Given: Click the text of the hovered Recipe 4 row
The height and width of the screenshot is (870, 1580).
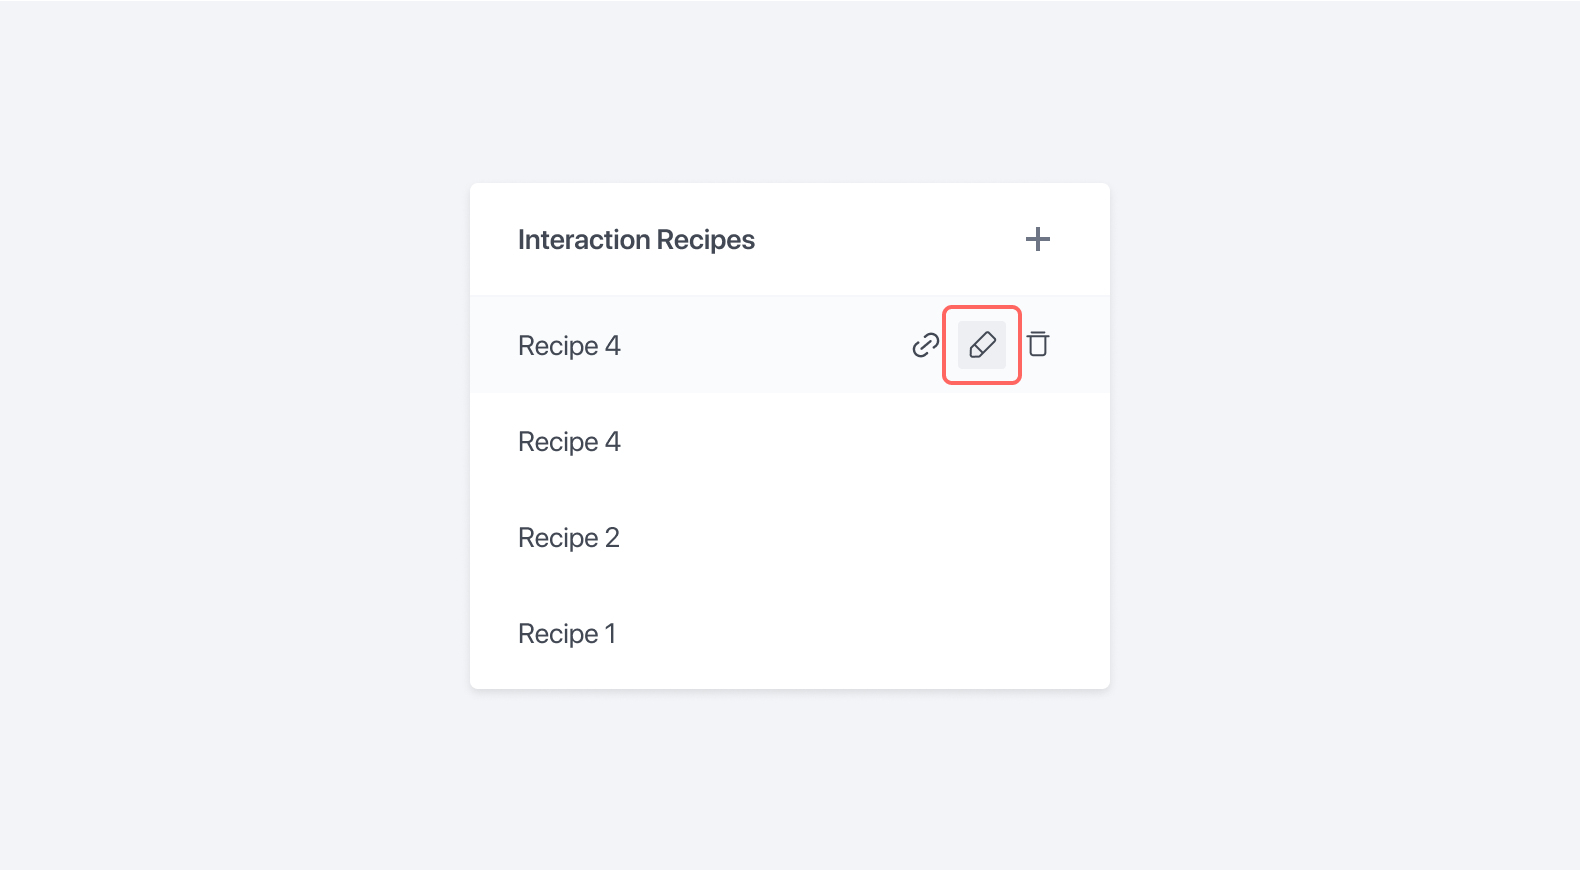Looking at the screenshot, I should [x=569, y=346].
